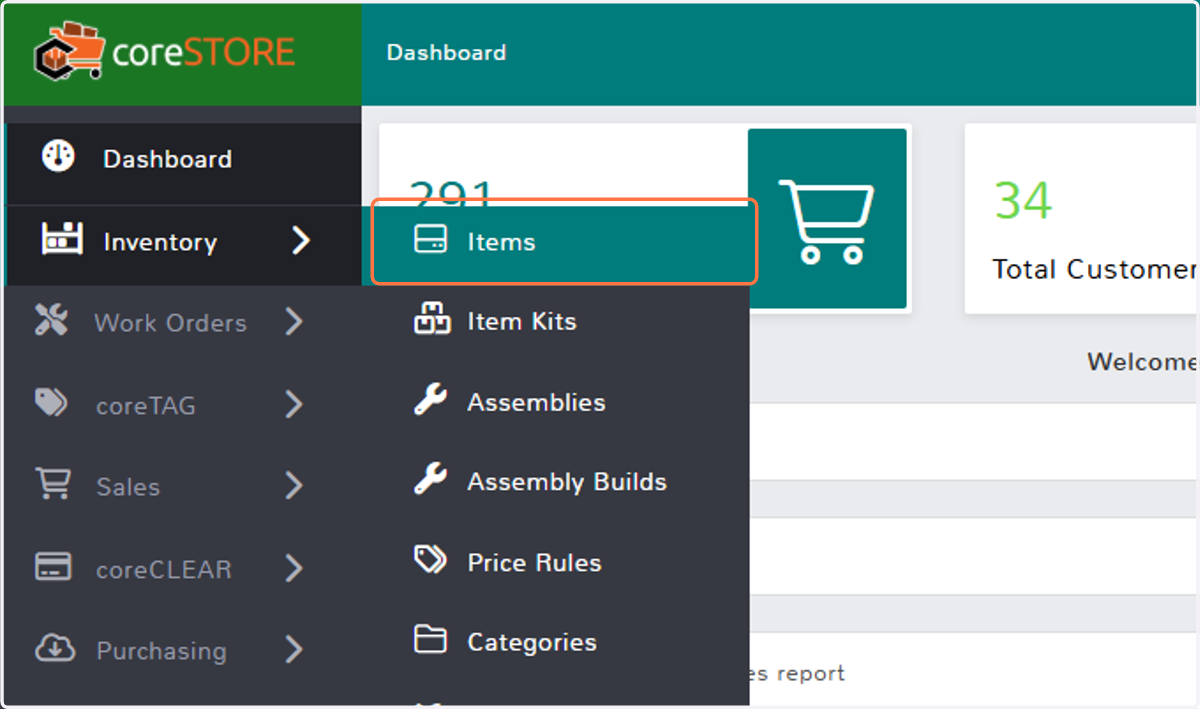Open the Purchasing menu label

click(161, 651)
